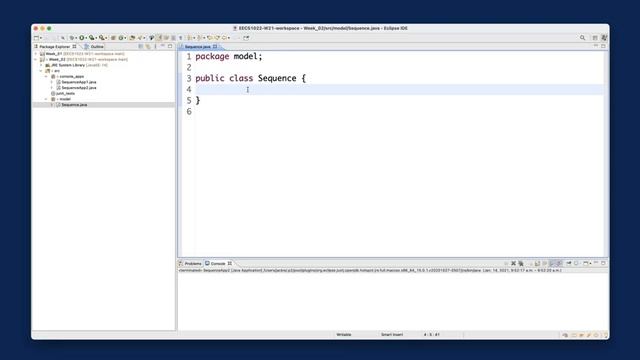Viewport: 640px width, 360px height.
Task: Click the New file wizard icon in toolbar
Action: click(x=36, y=38)
